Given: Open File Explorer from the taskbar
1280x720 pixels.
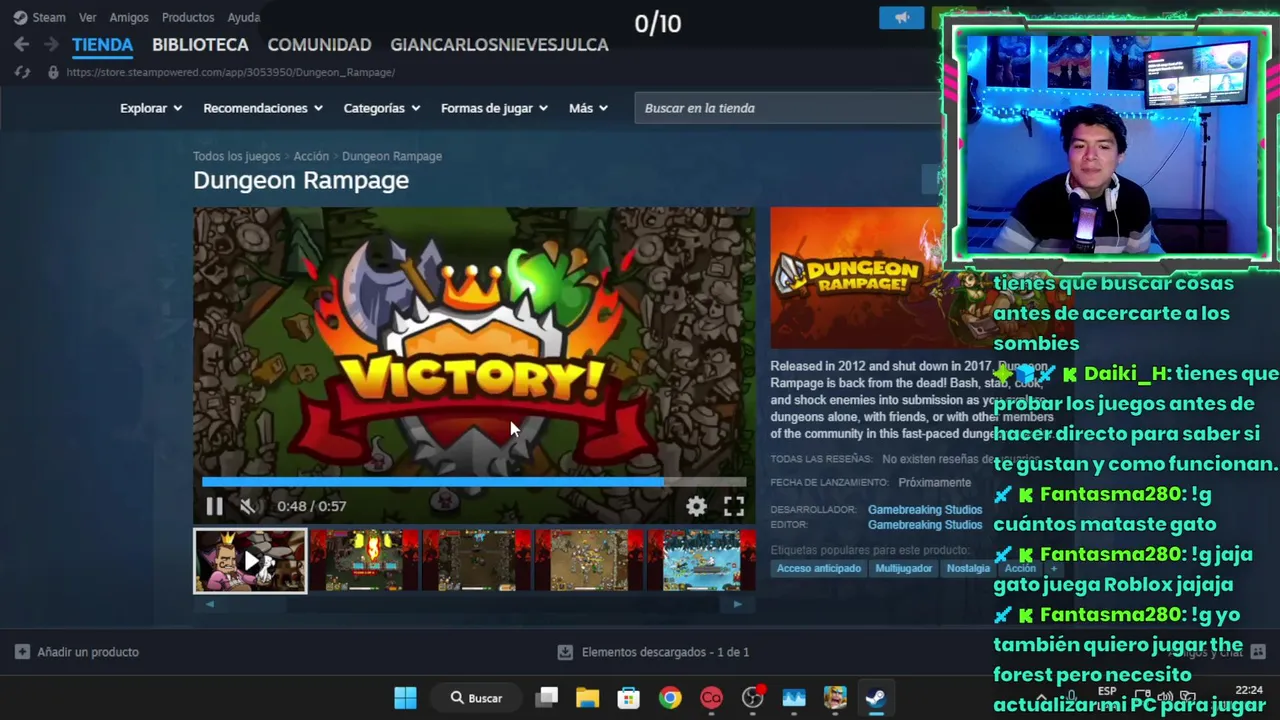Looking at the screenshot, I should pyautogui.click(x=587, y=698).
